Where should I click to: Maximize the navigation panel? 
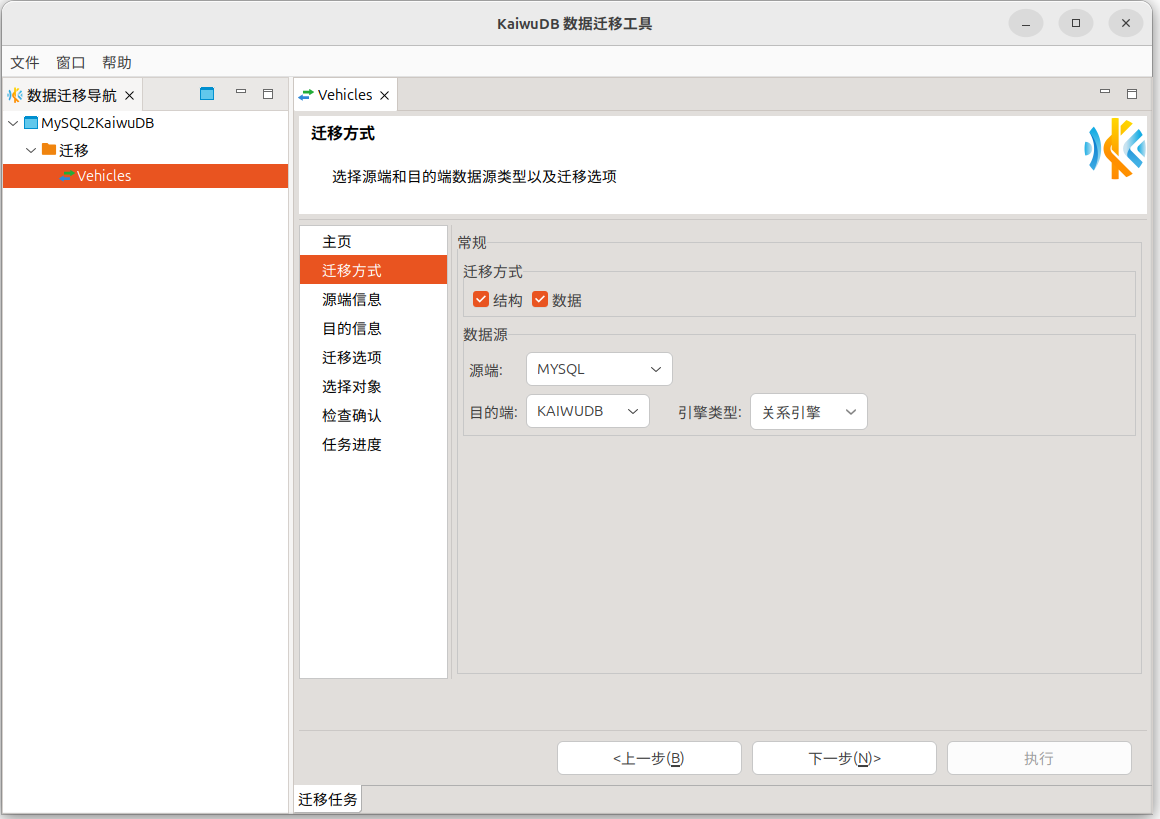(268, 94)
